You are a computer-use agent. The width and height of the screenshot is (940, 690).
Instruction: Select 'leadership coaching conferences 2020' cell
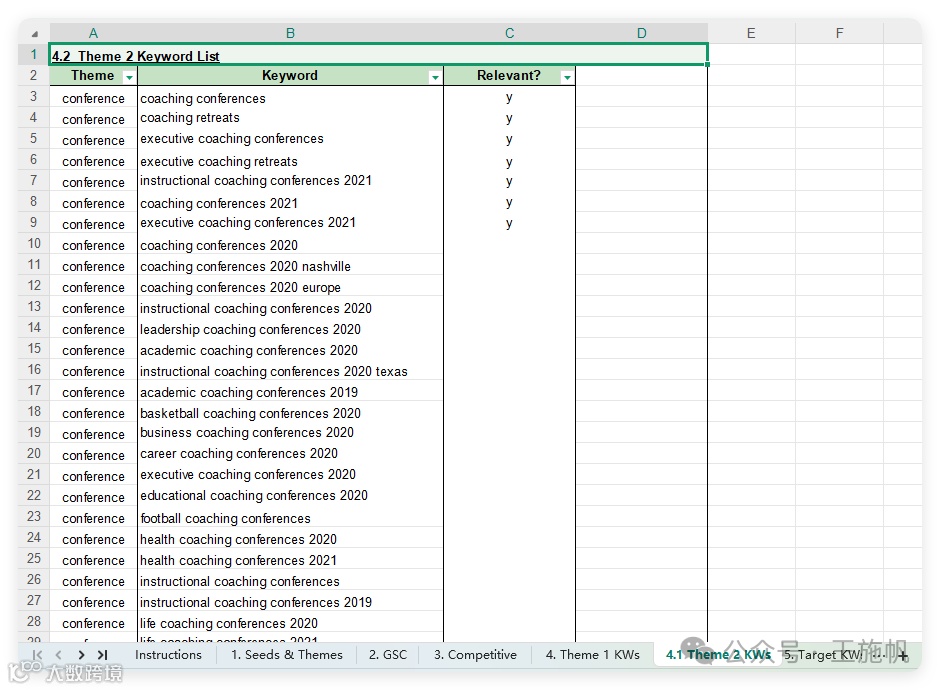point(291,329)
